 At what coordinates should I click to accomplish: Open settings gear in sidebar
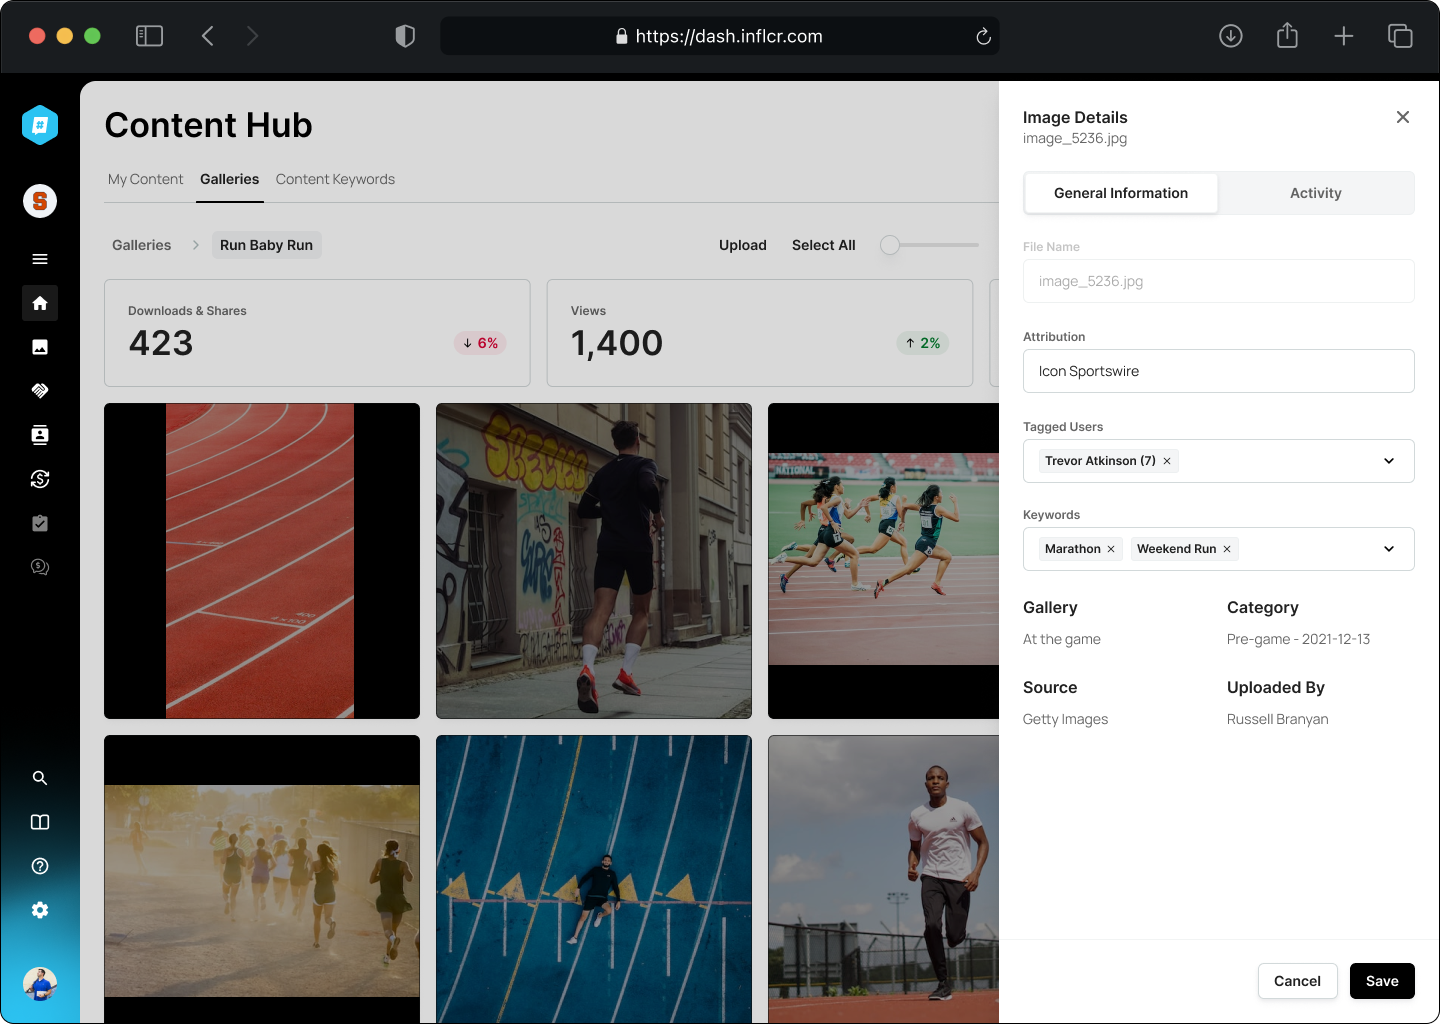click(40, 910)
